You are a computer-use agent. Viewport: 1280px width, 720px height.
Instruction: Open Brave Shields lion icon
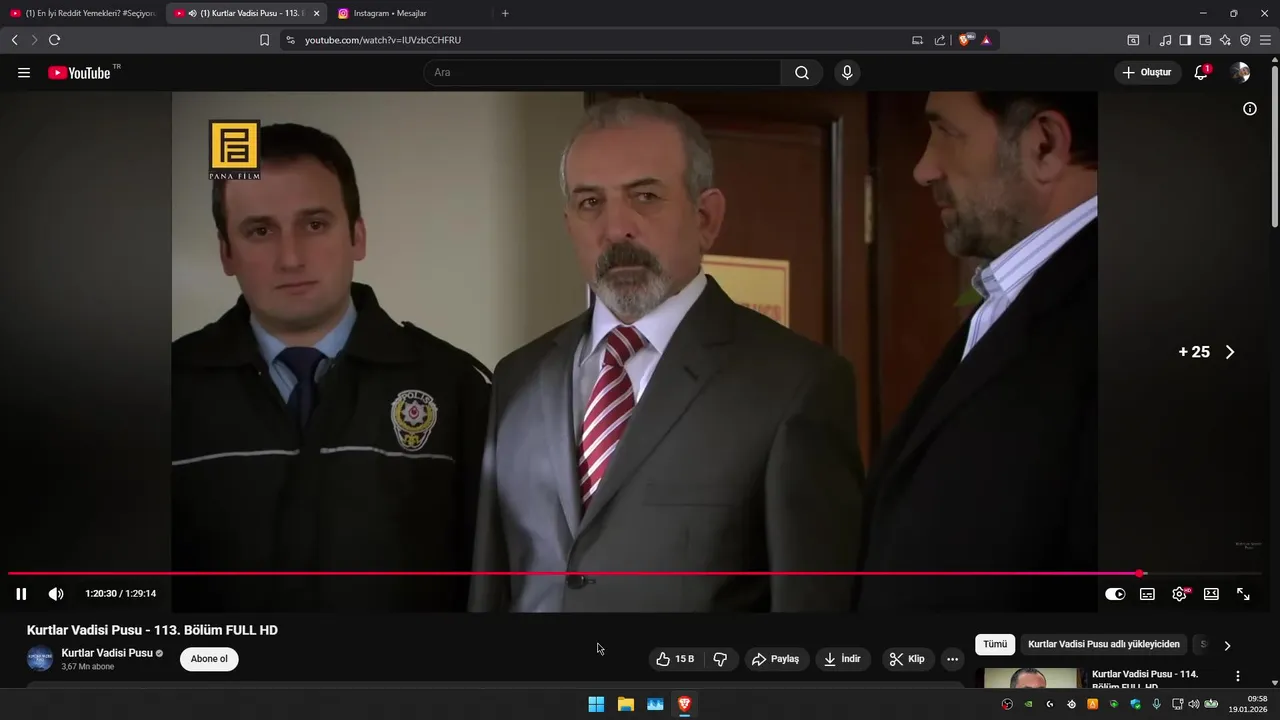[964, 40]
